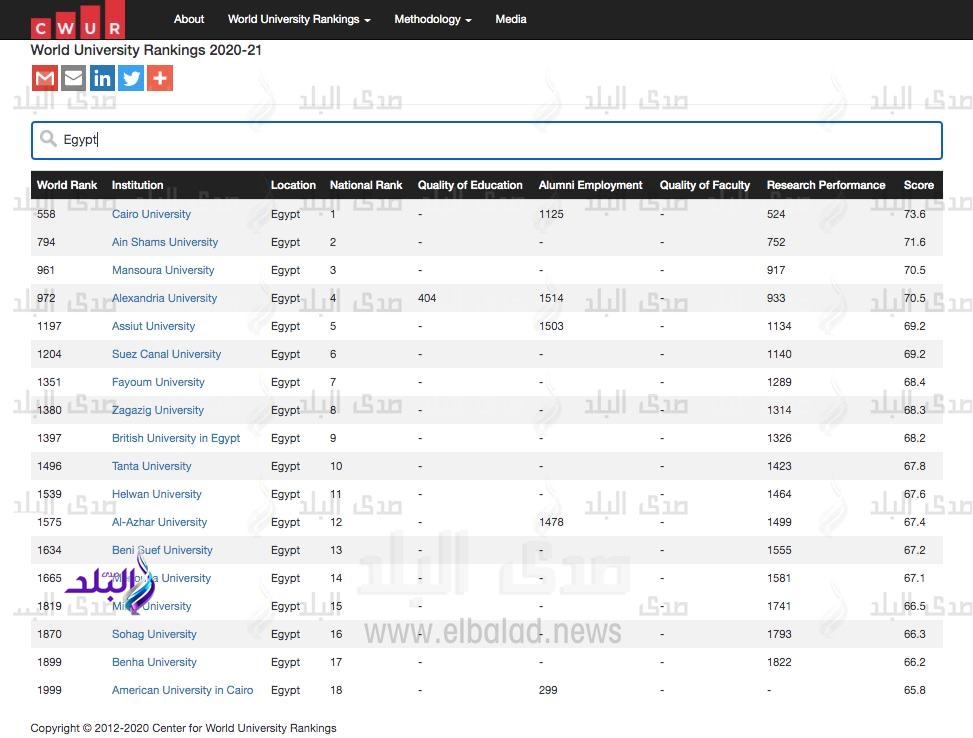
Task: Select Cairo University's world rank 558
Action: (x=46, y=214)
